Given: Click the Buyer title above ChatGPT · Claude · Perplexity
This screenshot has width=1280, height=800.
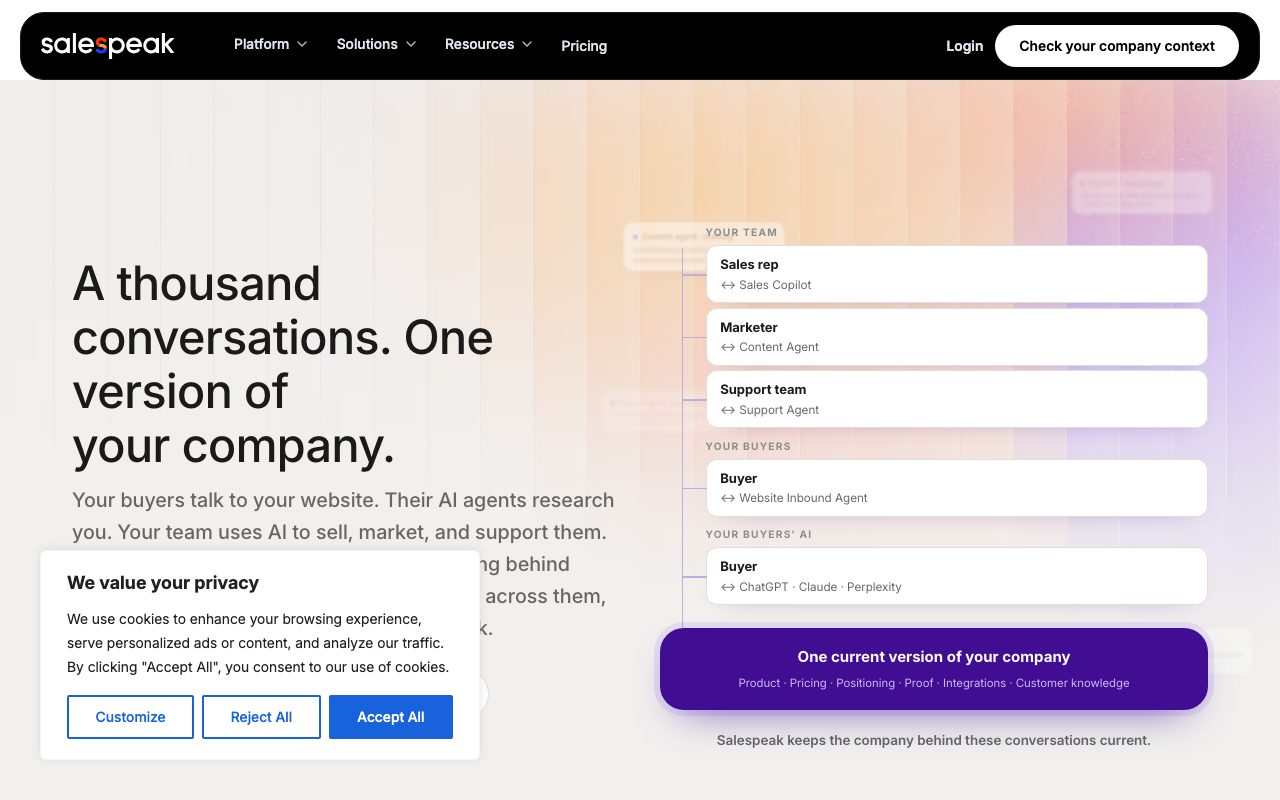Looking at the screenshot, I should [739, 567].
